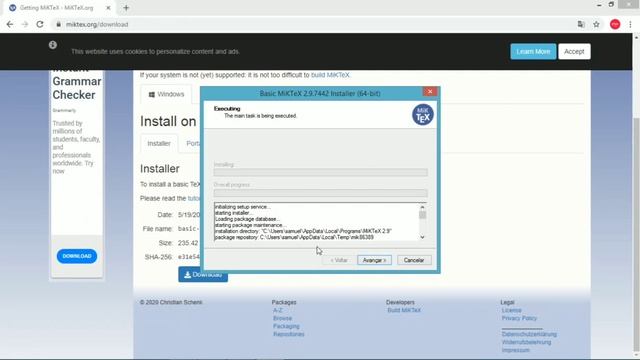This screenshot has width=640, height=360.
Task: Open the Impressum link
Action: [x=516, y=350]
